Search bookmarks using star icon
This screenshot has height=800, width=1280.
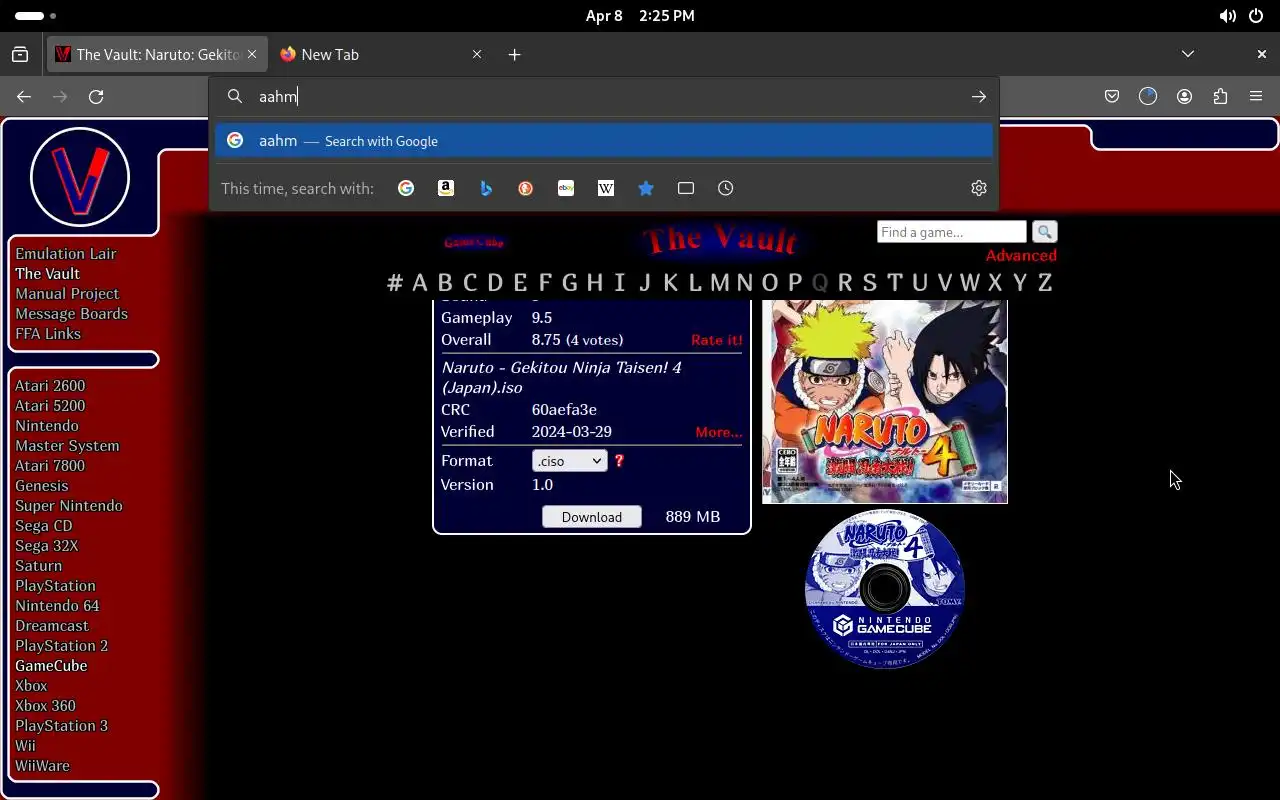(646, 188)
